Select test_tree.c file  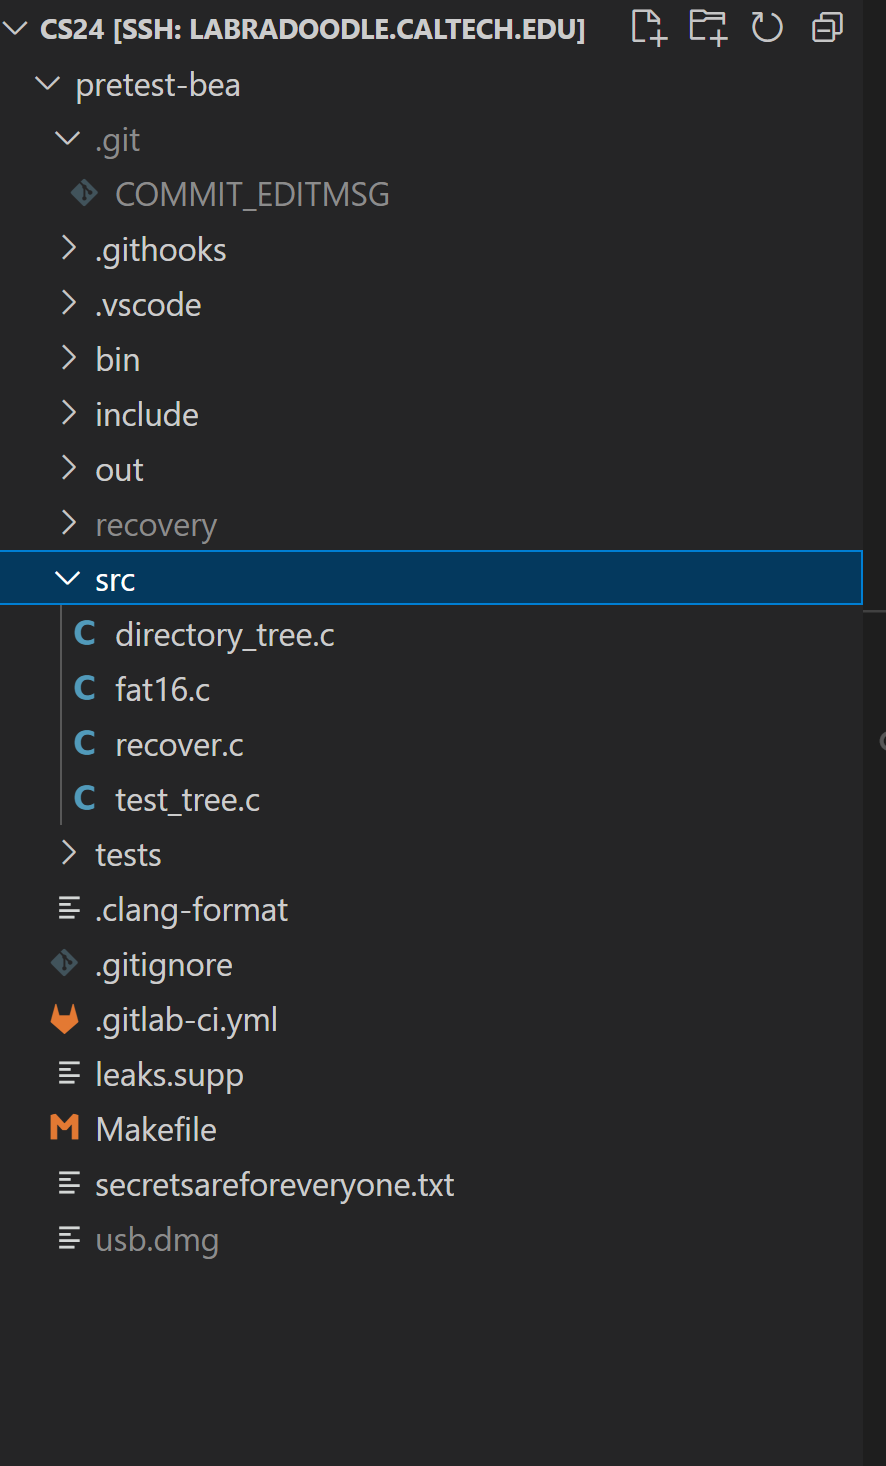pos(187,800)
